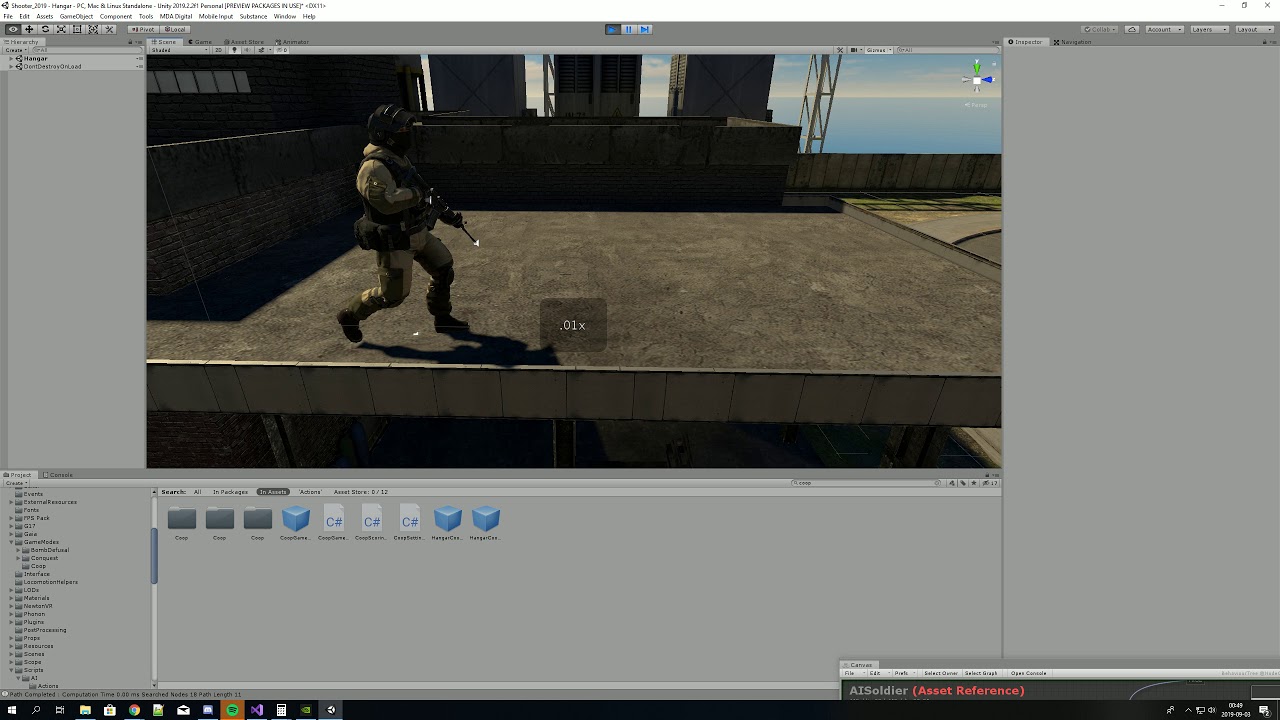Expand DontDestroyOnLoad in Hierarchy
This screenshot has height=720, width=1280.
11,67
